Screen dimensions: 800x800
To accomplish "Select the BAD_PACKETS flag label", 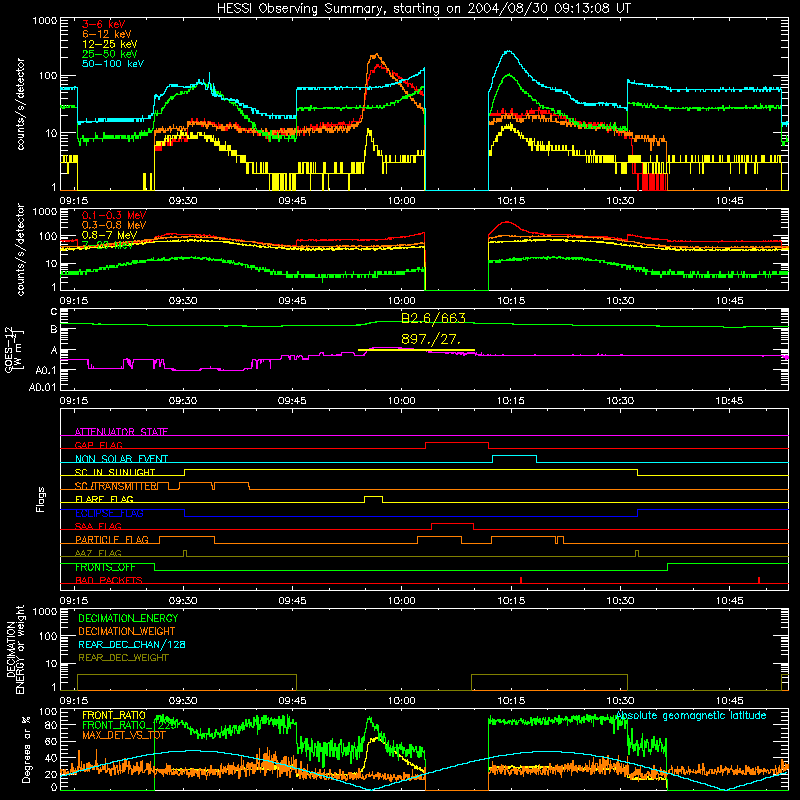I will tap(109, 580).
